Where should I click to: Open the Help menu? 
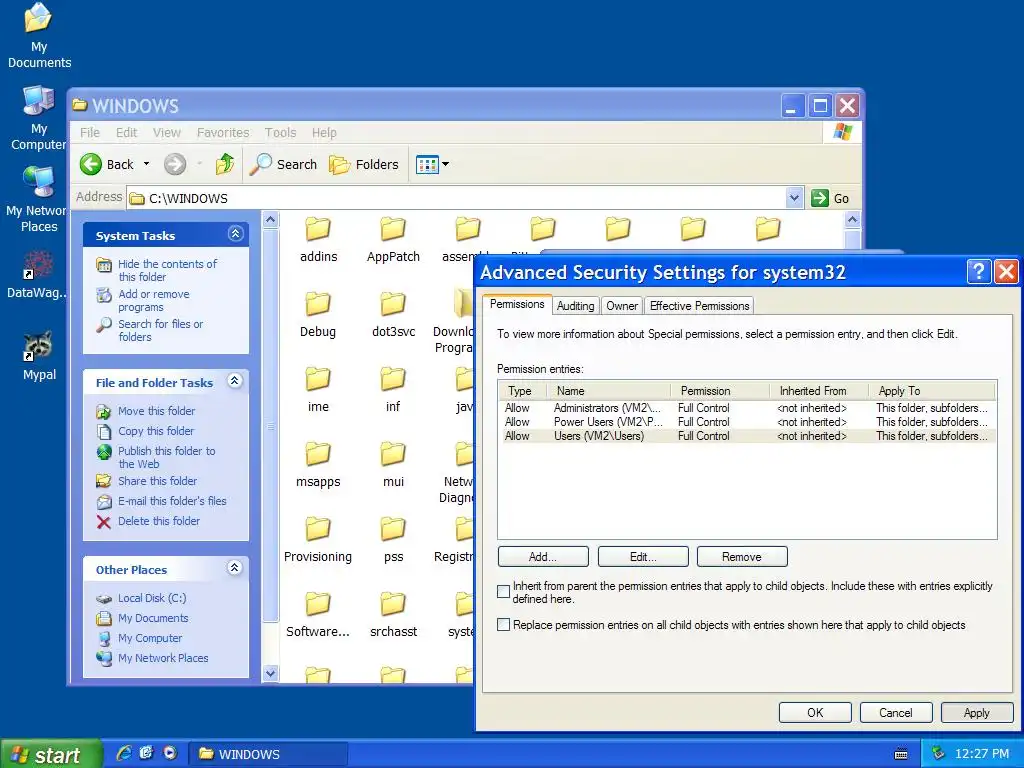(324, 133)
